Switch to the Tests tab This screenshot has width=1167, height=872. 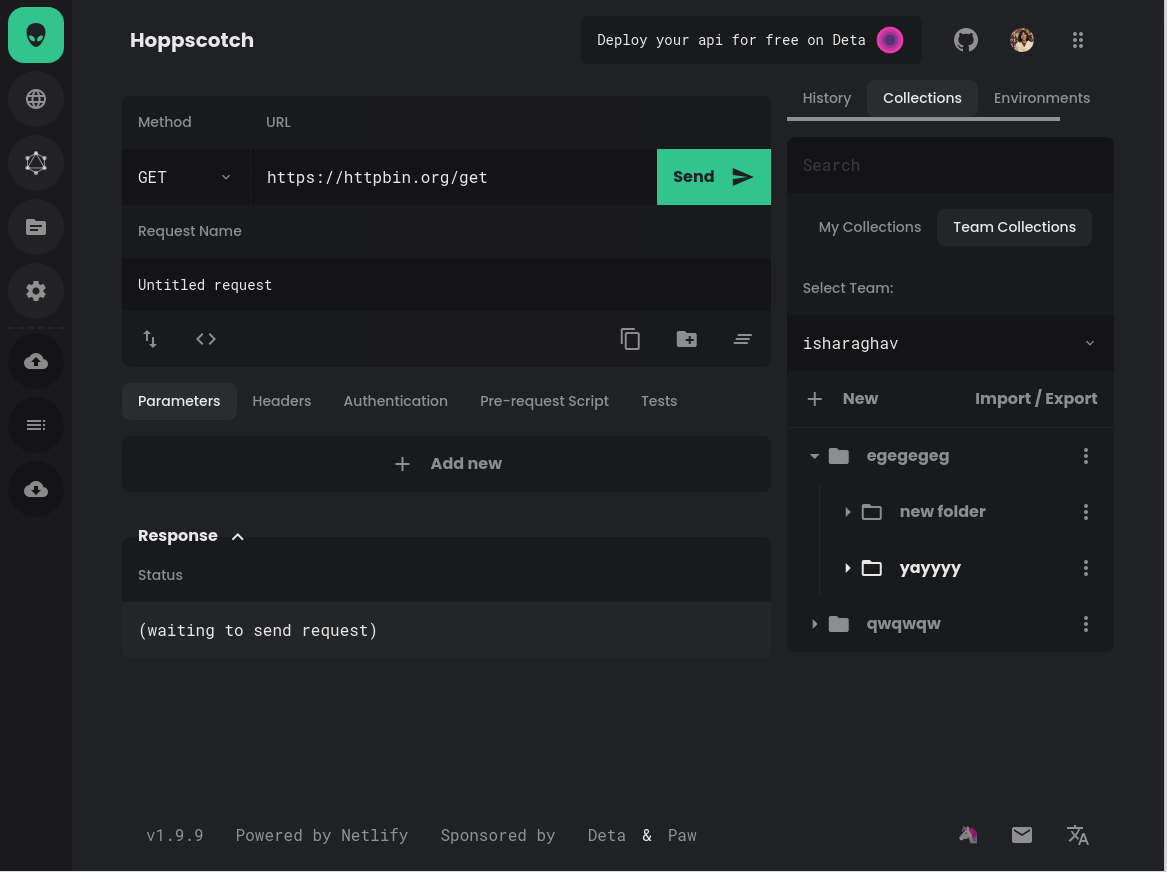point(659,401)
